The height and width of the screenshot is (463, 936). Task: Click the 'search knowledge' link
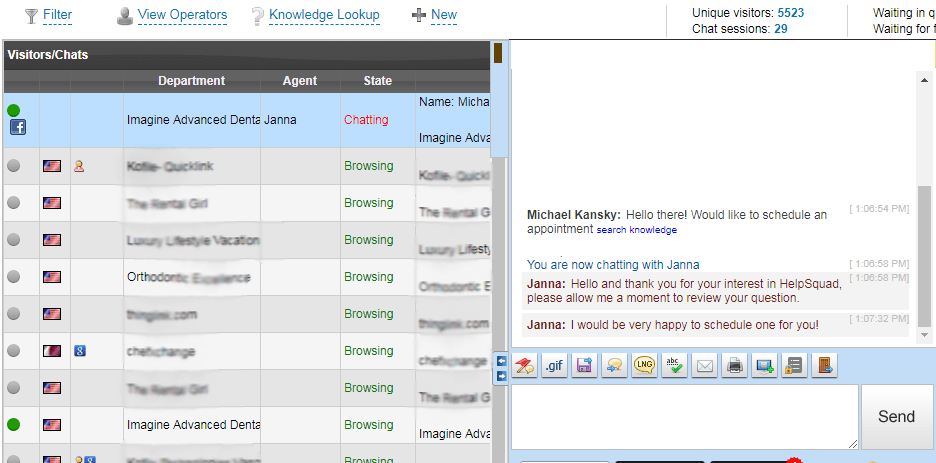636,230
